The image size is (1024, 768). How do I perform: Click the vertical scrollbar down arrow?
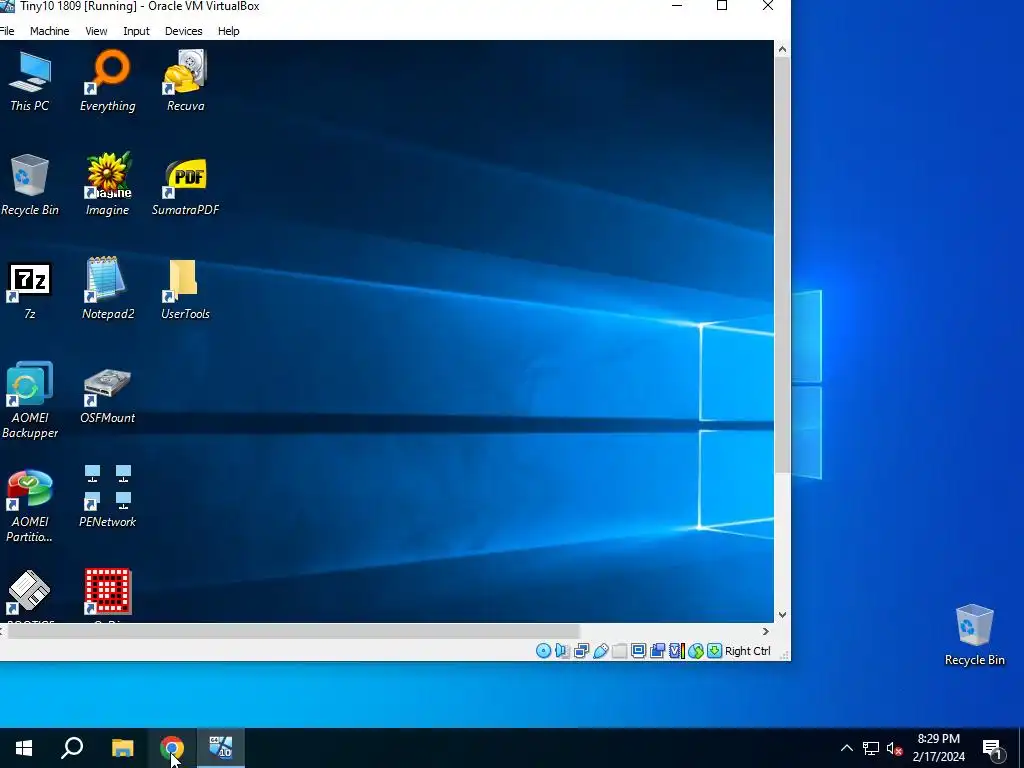782,615
